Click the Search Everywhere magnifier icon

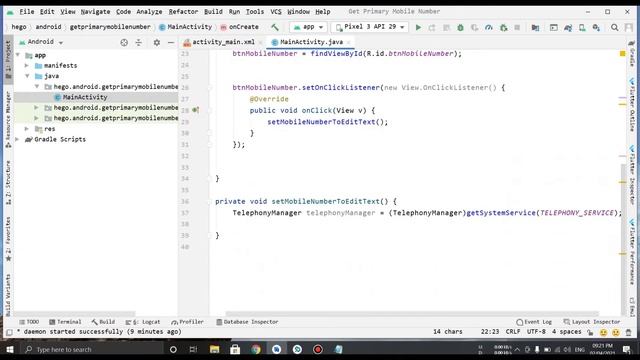click(x=615, y=27)
